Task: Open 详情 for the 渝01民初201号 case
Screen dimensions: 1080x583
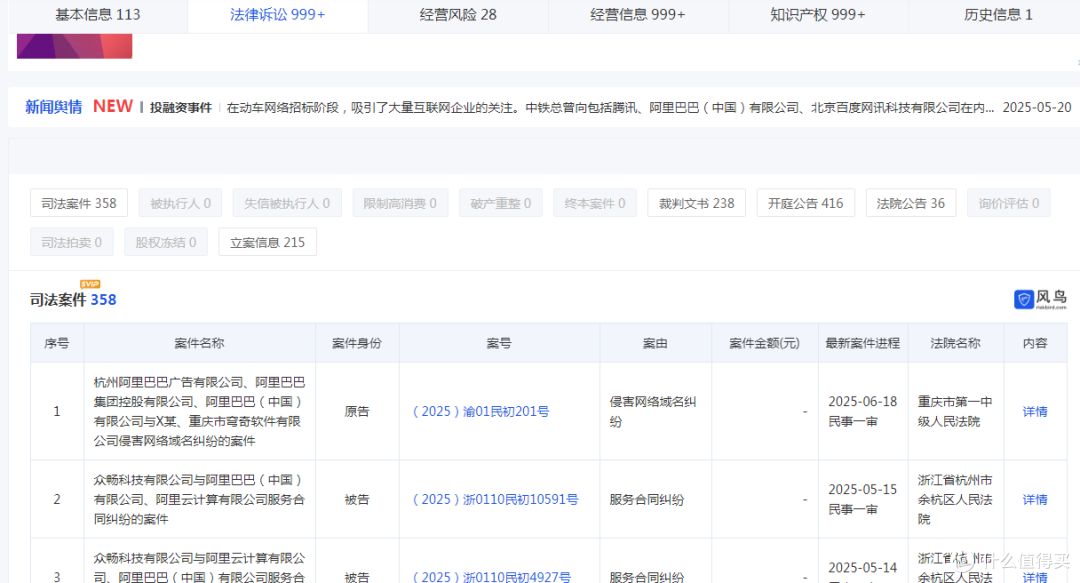Action: click(1035, 411)
